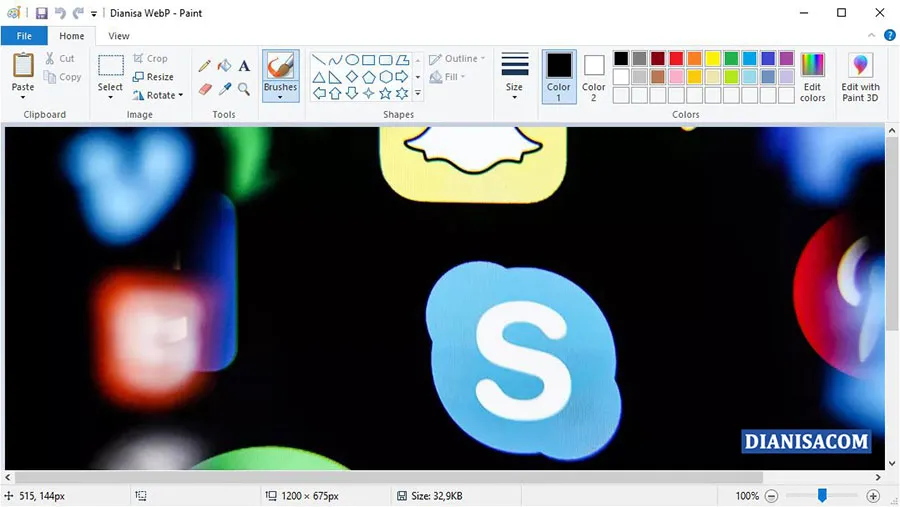
Task: Click the Zoom in plus button
Action: (x=873, y=496)
